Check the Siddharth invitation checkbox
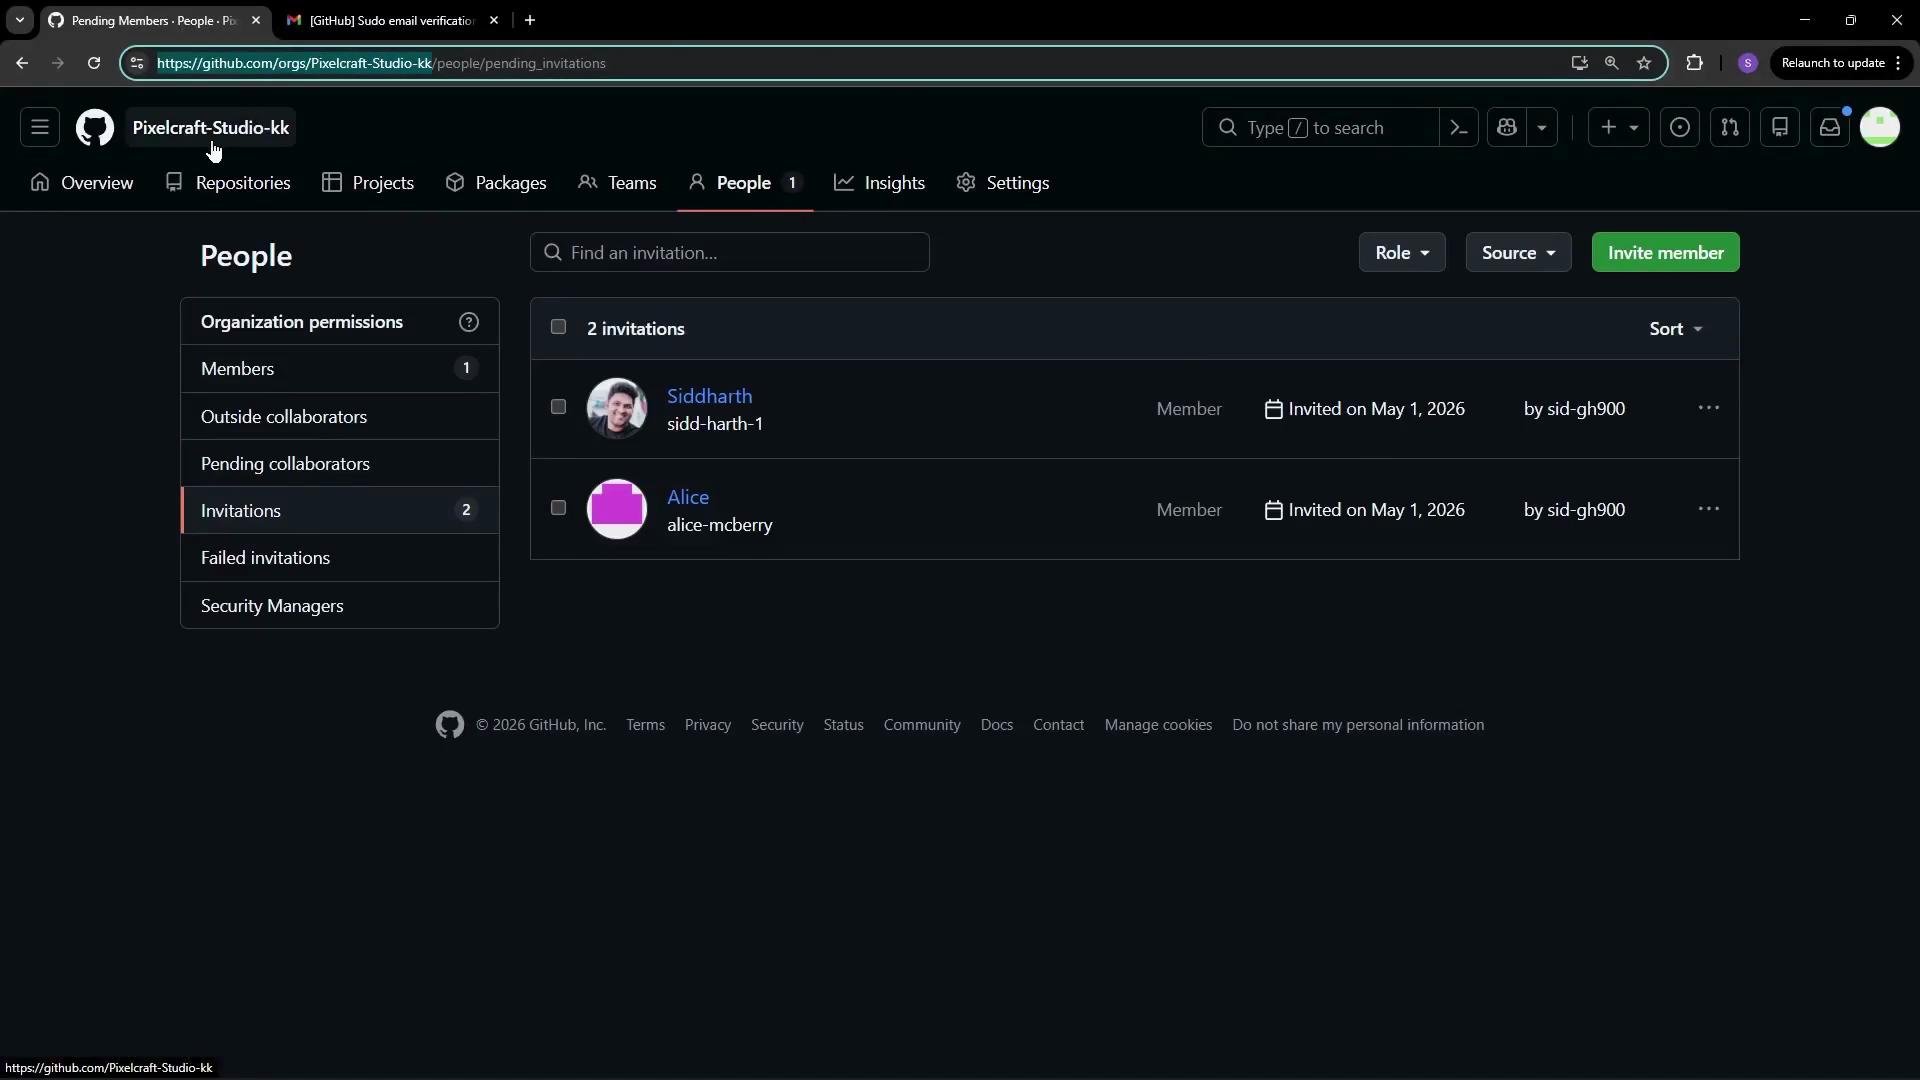Viewport: 1920px width, 1080px height. [x=559, y=407]
